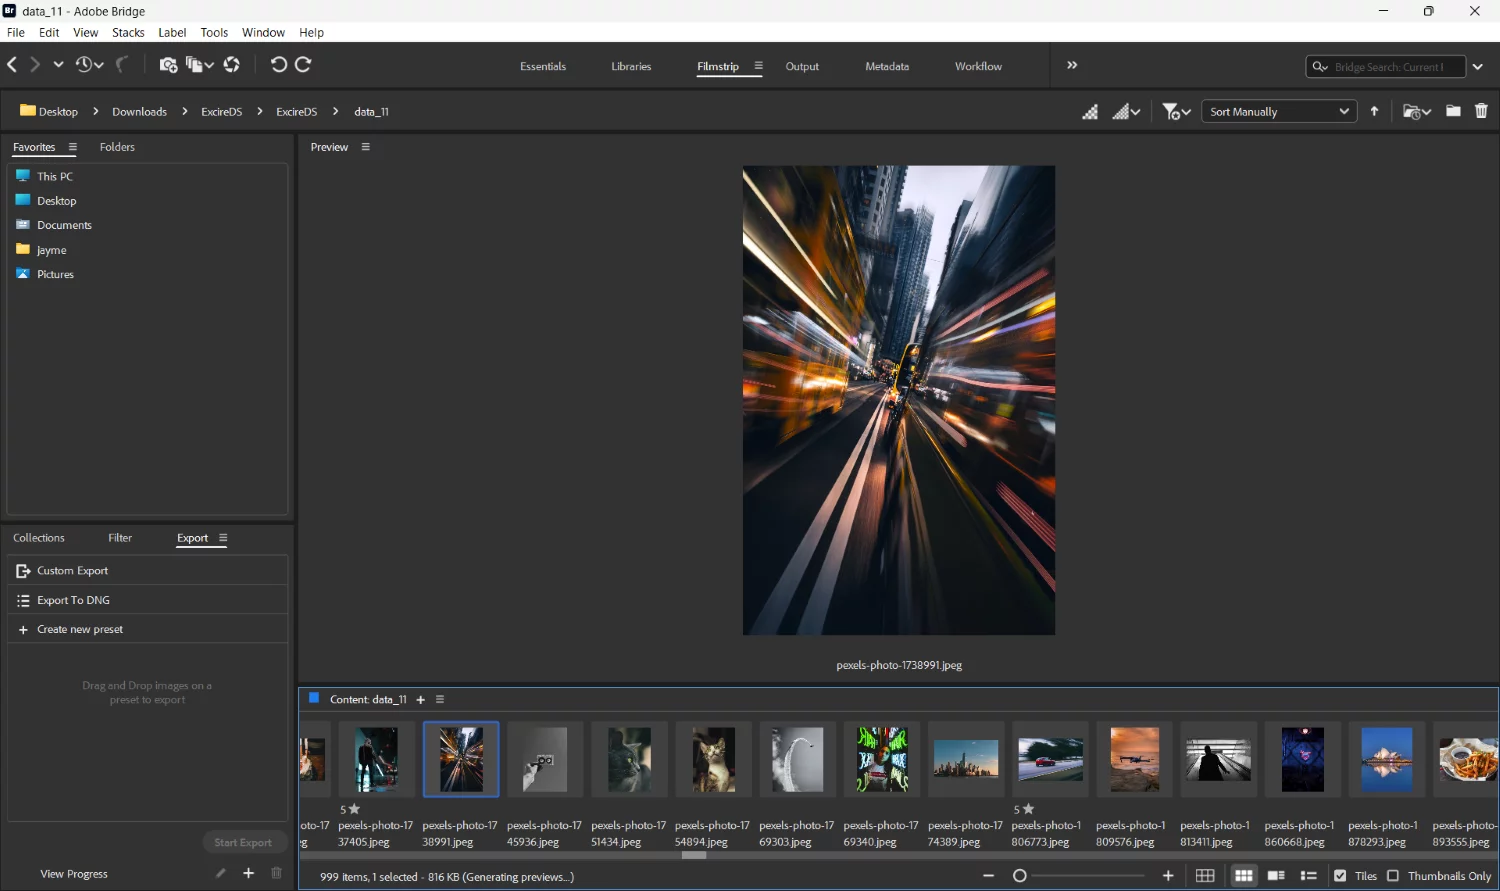Select the pexels-photo-1754936.jpeg thumbnail
Image resolution: width=1500 pixels, height=891 pixels.
click(544, 759)
